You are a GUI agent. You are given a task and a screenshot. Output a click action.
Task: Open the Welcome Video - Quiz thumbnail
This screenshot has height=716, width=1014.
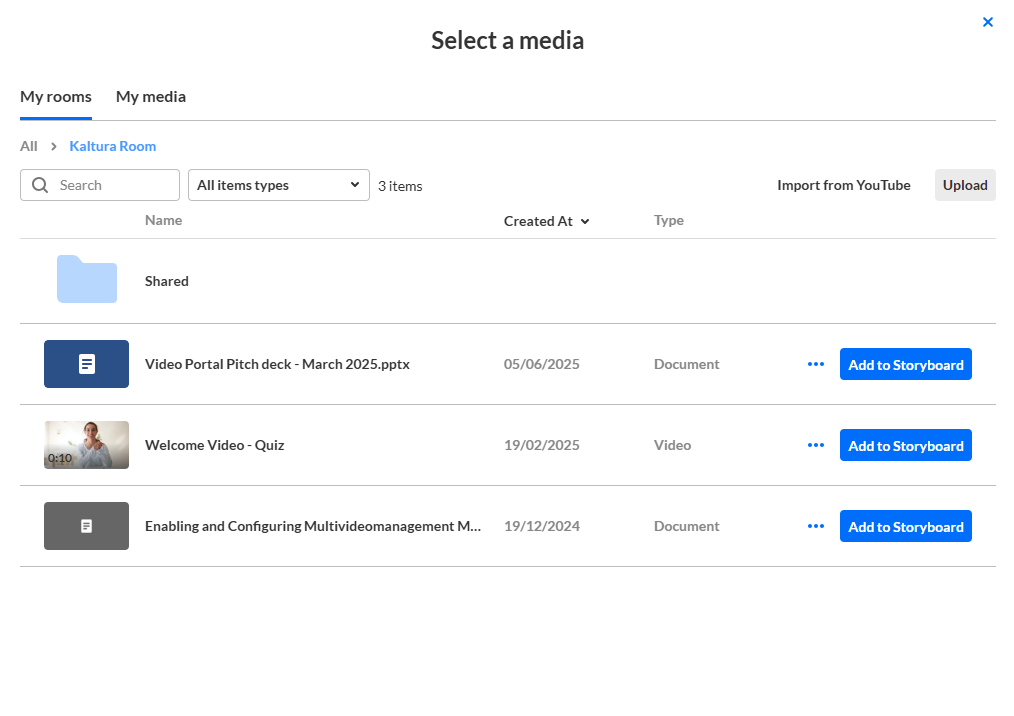(x=86, y=445)
